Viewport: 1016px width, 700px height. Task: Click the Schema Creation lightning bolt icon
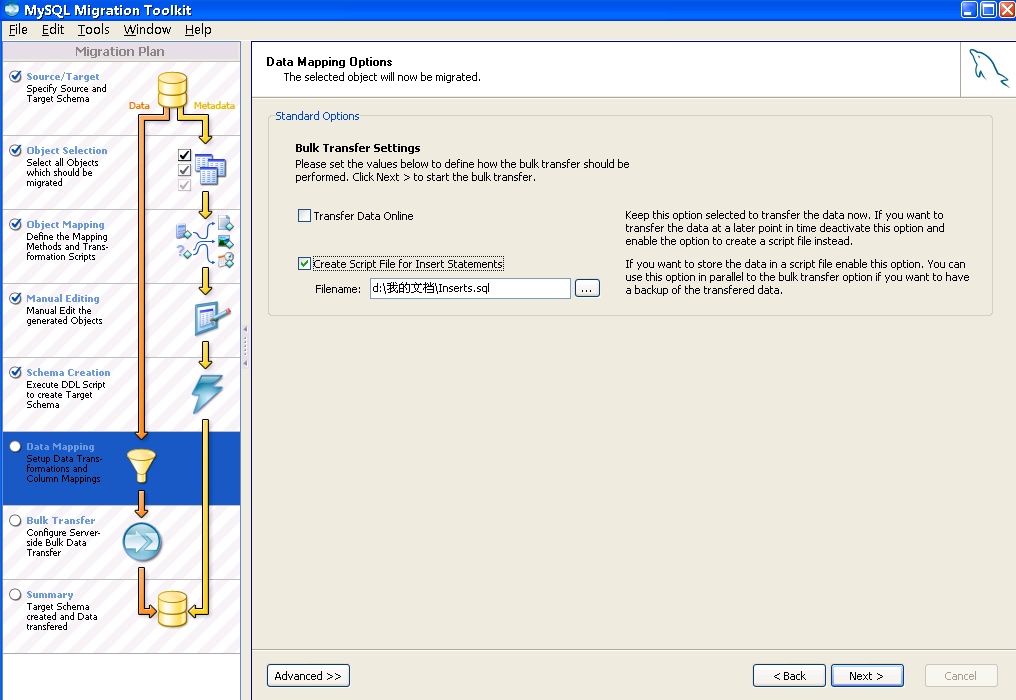click(x=207, y=393)
